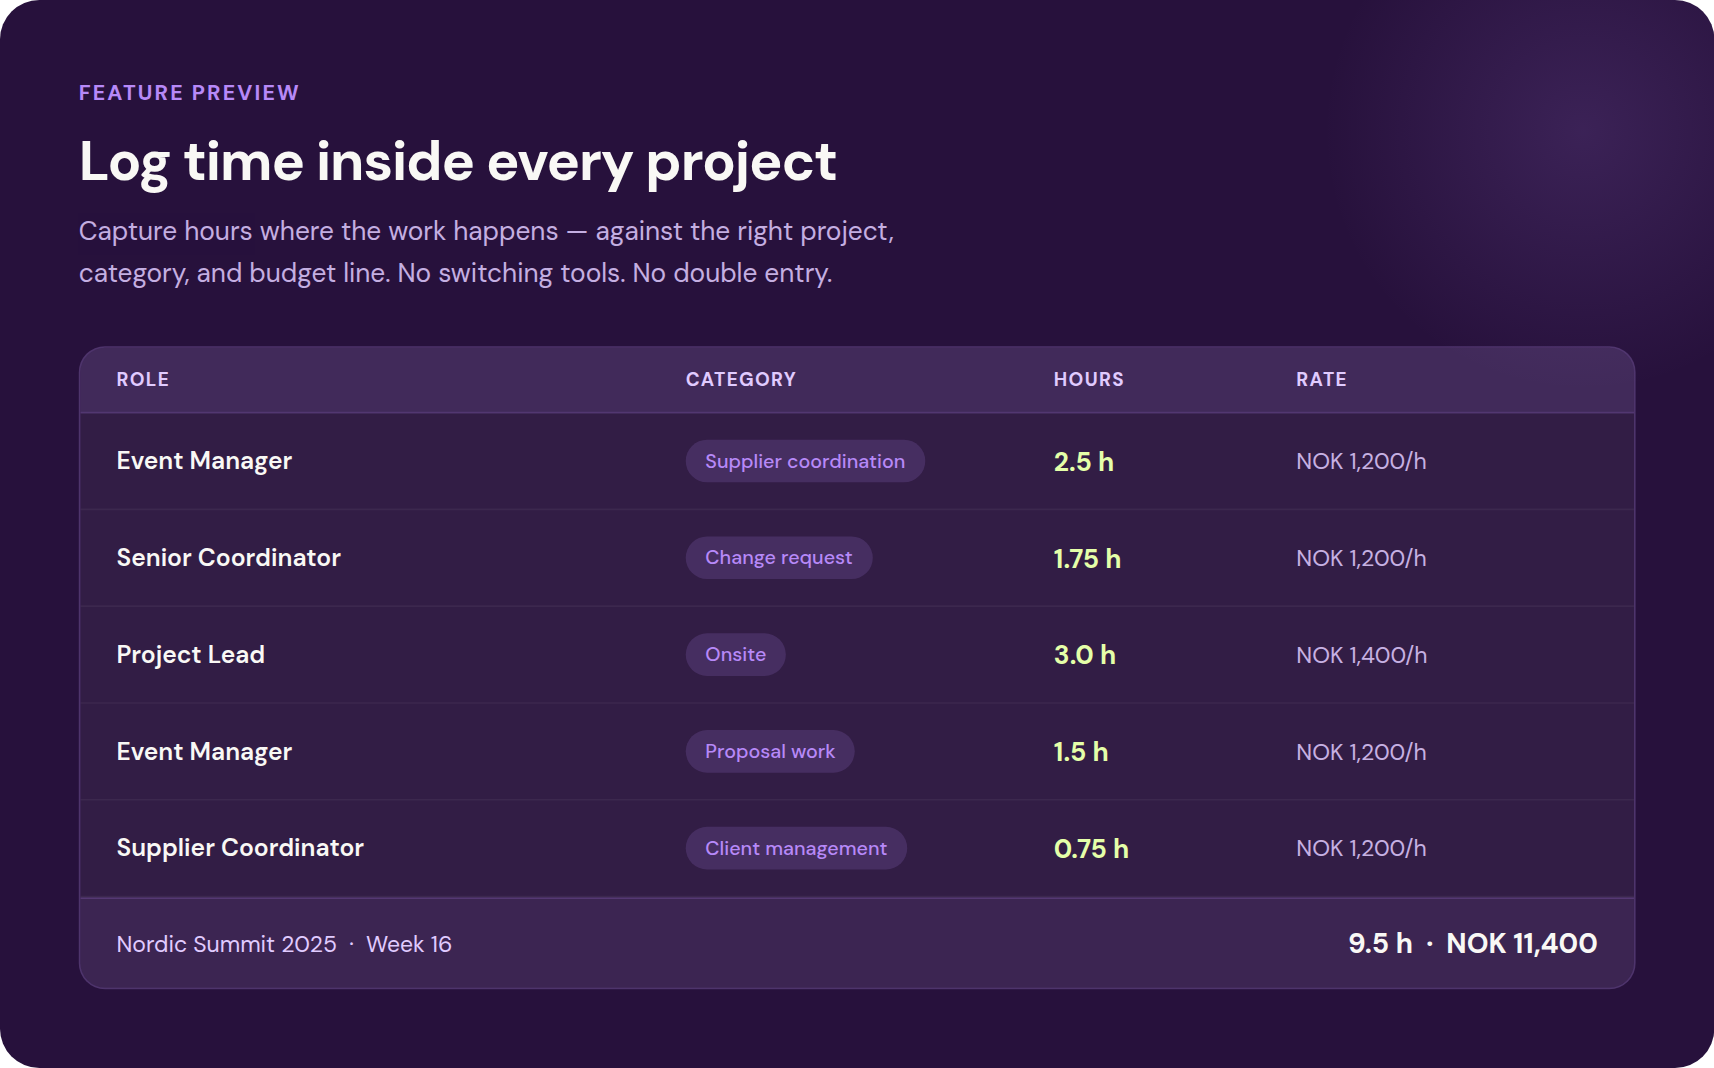Select the Supplier Coordinator row
Image resolution: width=1714 pixels, height=1068 pixels.
(x=240, y=847)
